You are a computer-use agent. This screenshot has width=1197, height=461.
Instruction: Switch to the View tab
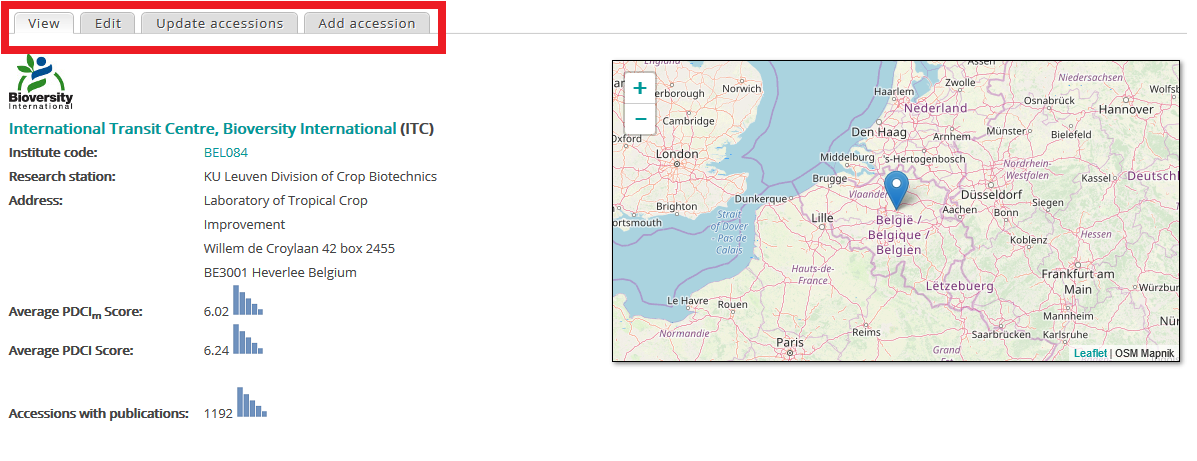[x=44, y=24]
